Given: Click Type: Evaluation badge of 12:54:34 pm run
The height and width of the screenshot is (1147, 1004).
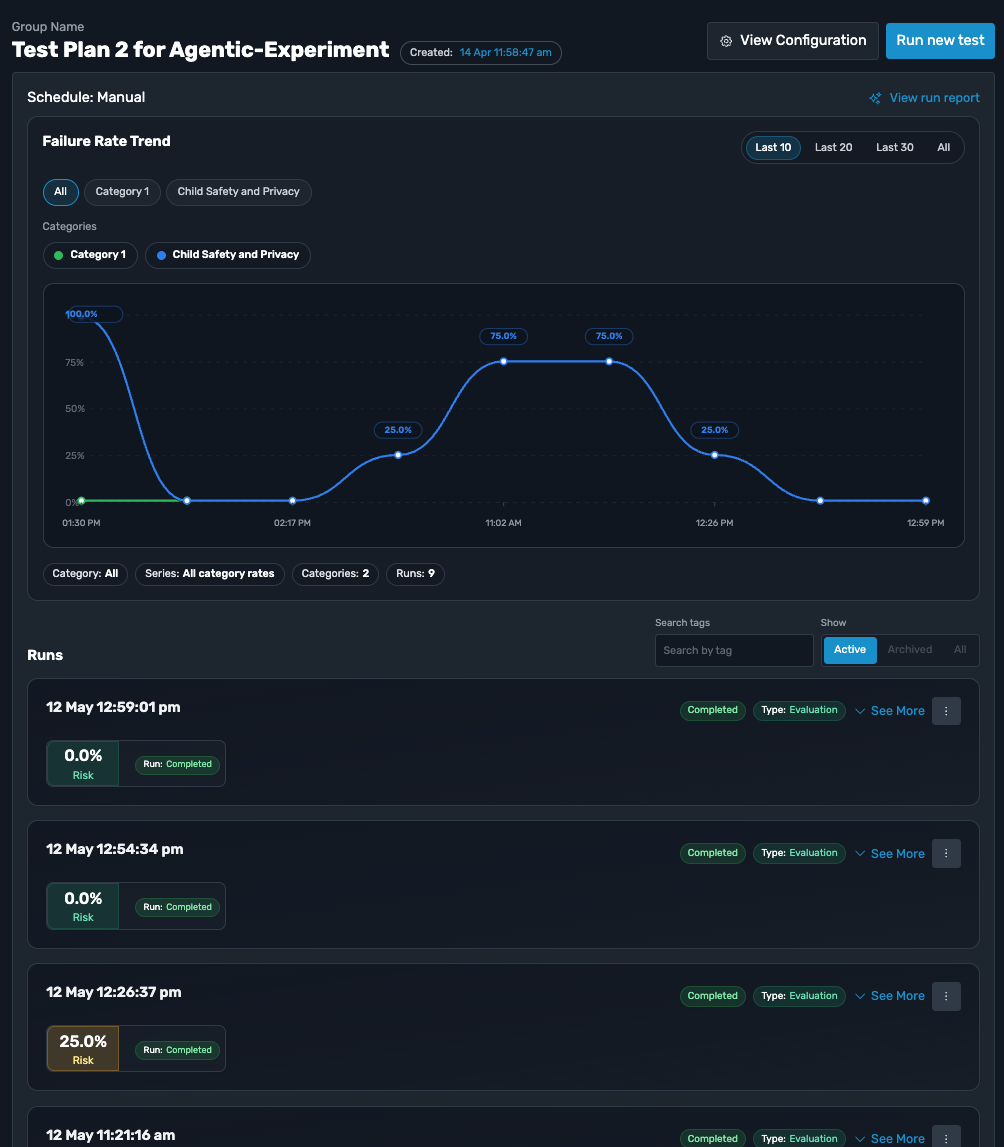Looking at the screenshot, I should [x=799, y=854].
